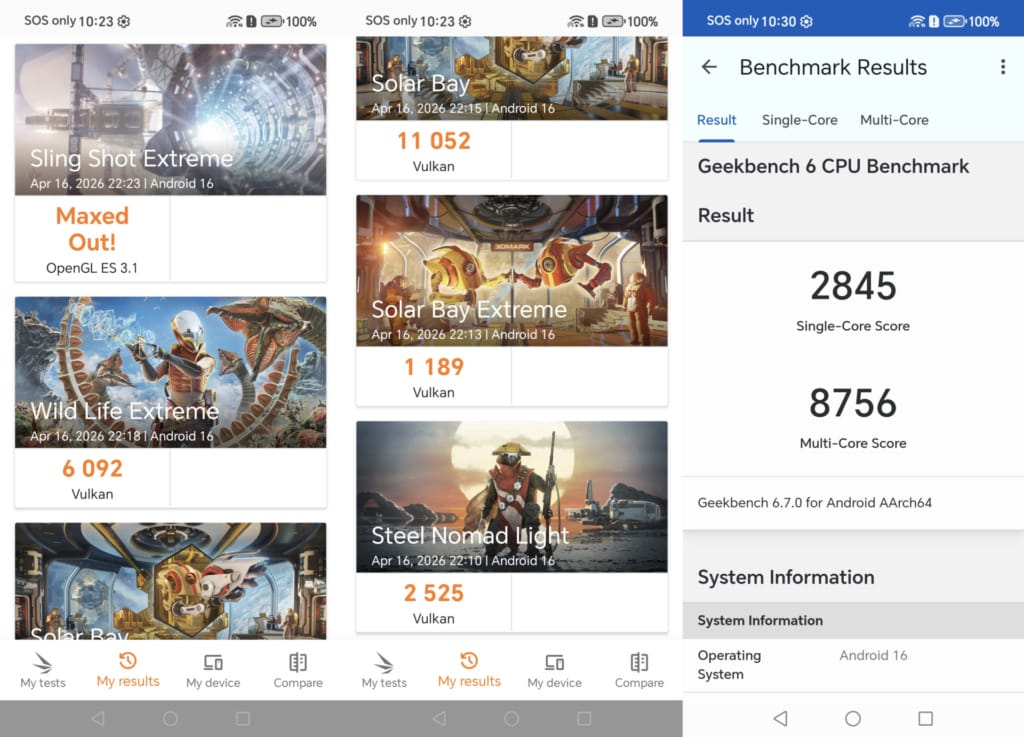Image resolution: width=1024 pixels, height=737 pixels.
Task: Switch to the Multi-Core tab
Action: click(x=894, y=120)
